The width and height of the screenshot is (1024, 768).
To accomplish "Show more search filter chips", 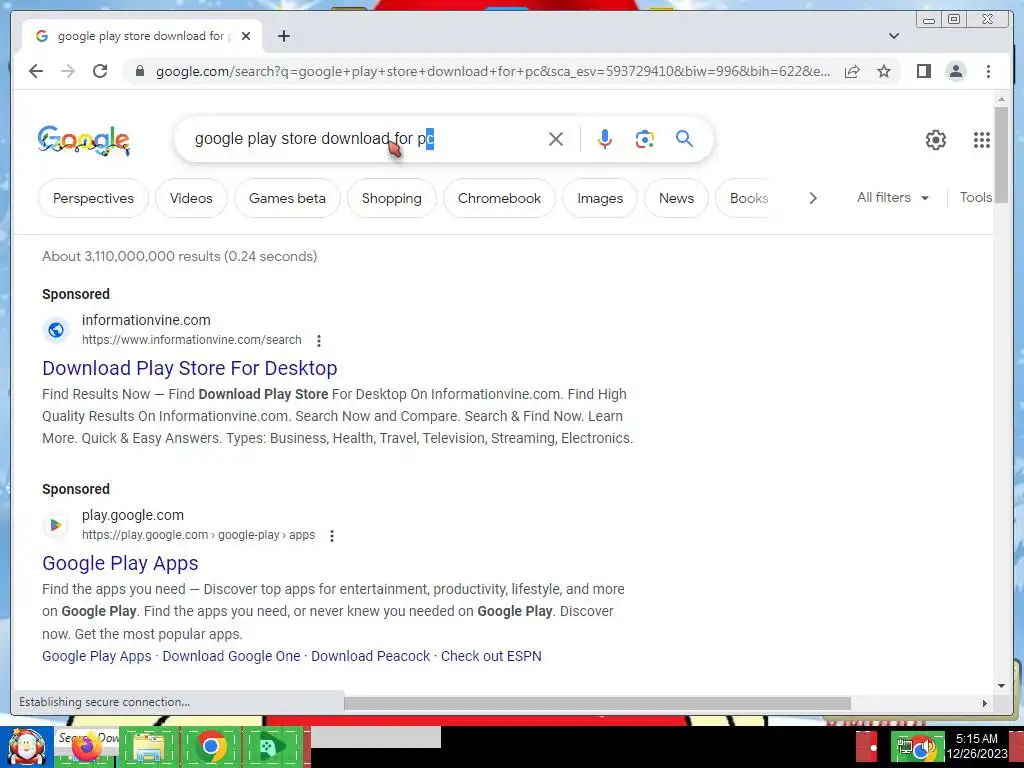I will click(812, 198).
